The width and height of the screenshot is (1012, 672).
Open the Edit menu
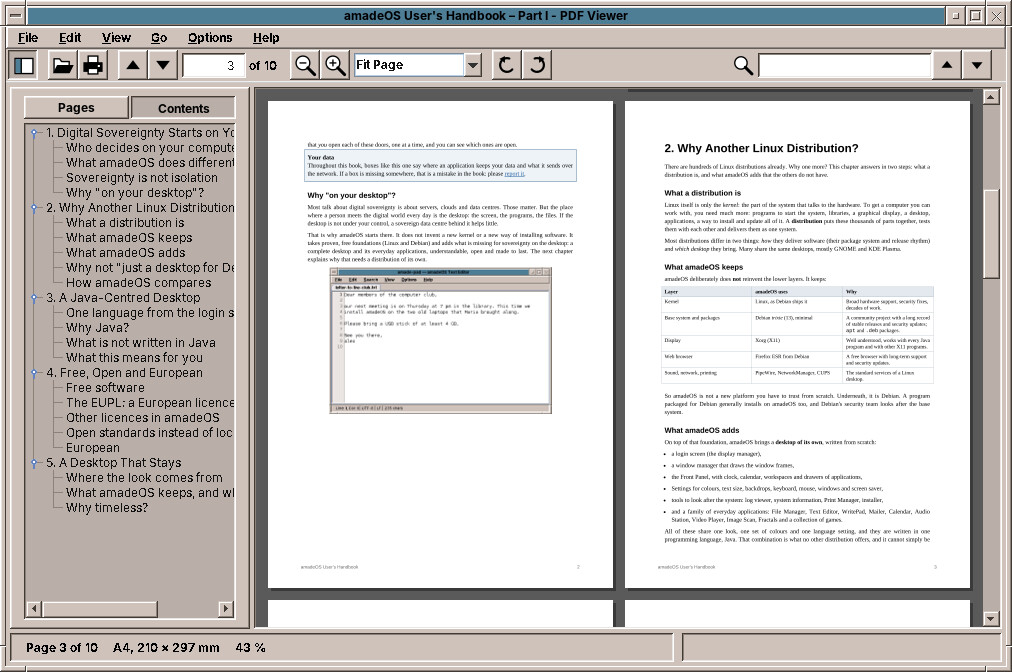[x=70, y=37]
